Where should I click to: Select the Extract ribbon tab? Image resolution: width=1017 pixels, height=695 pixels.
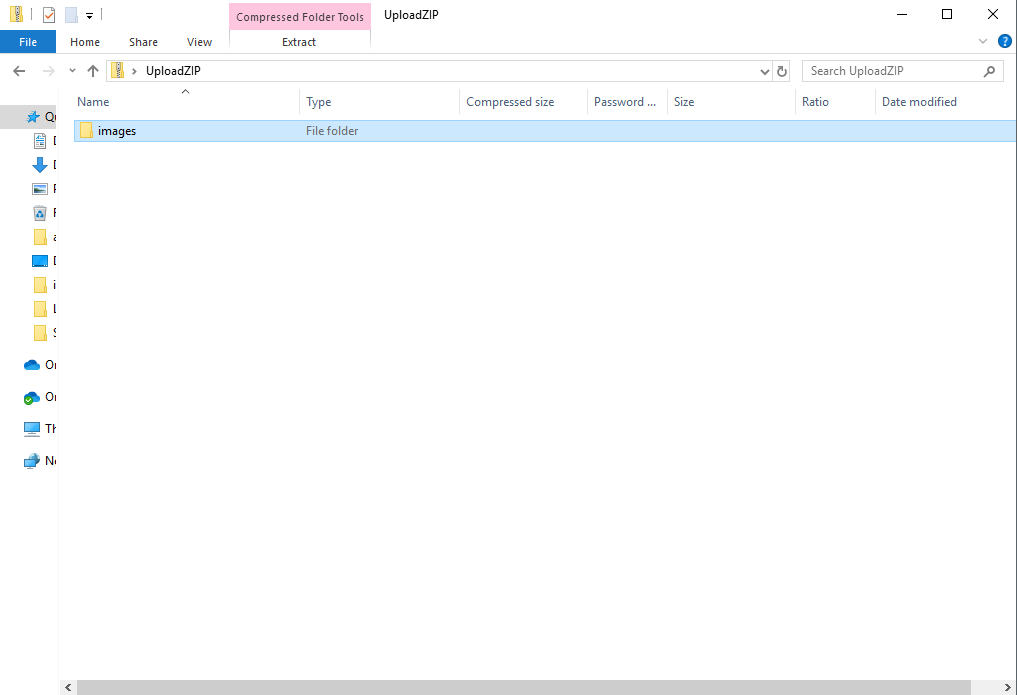(299, 42)
